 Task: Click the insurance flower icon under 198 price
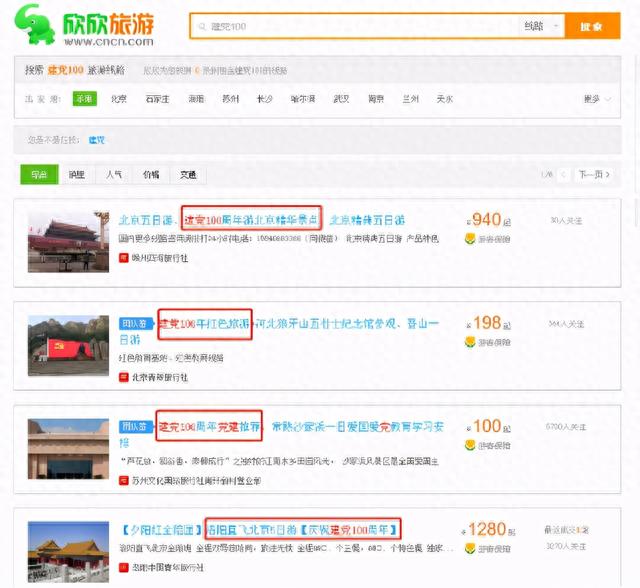point(470,342)
